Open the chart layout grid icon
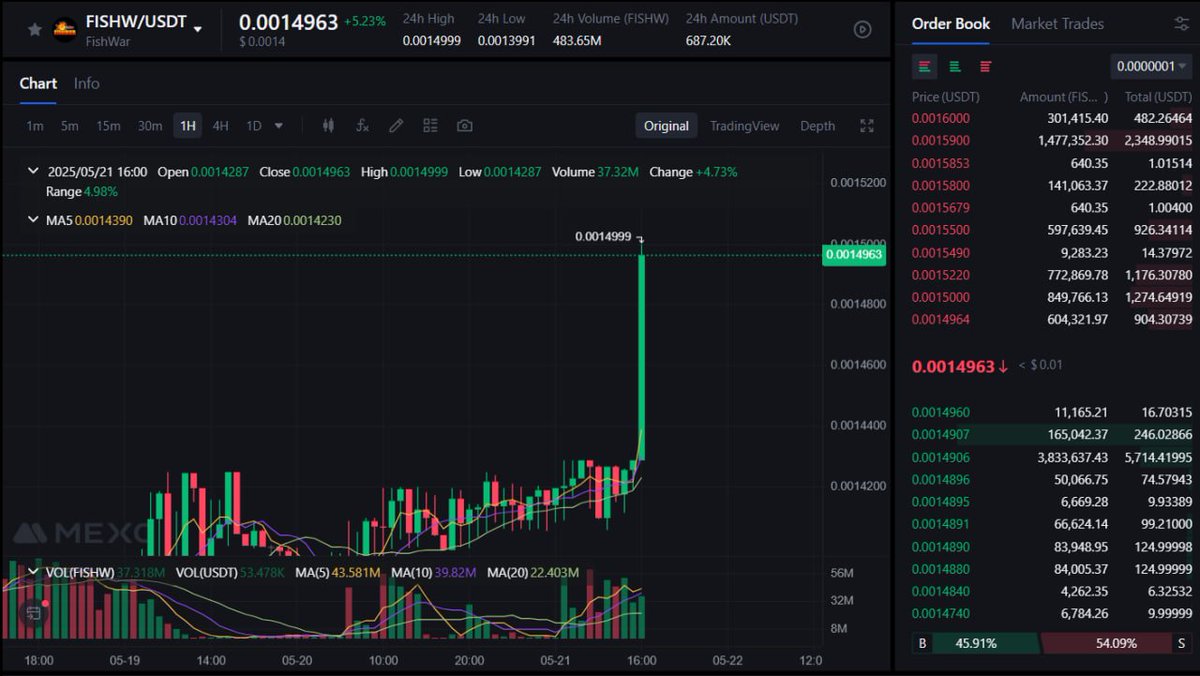Screen dimensions: 1200x676 coord(430,125)
